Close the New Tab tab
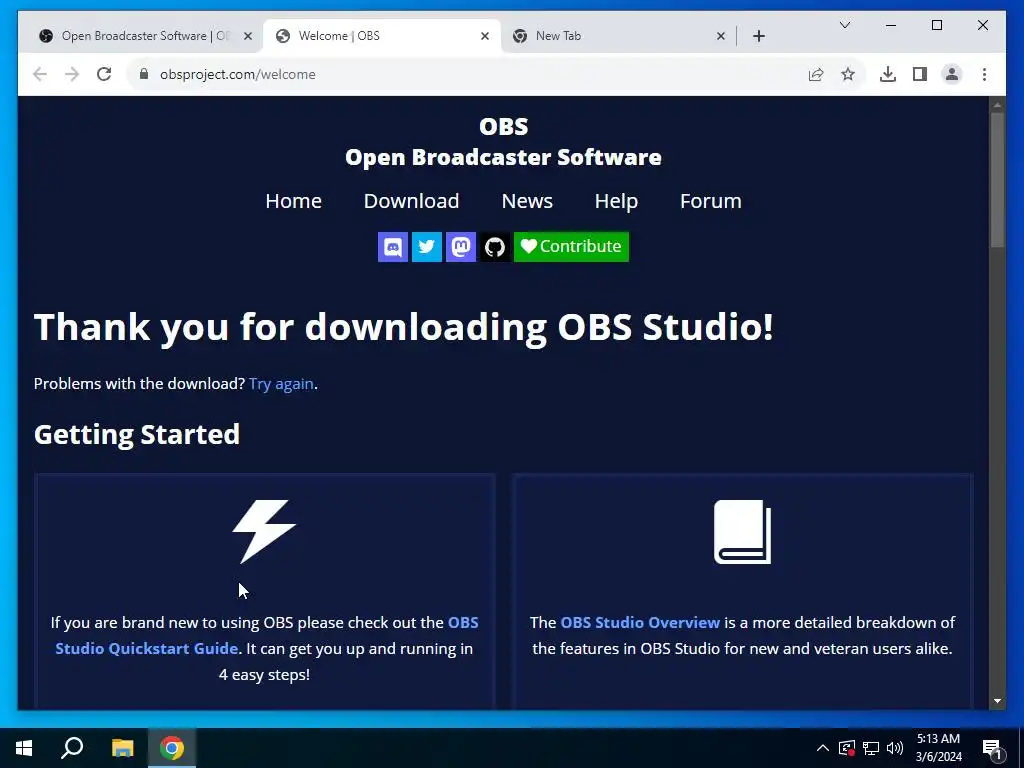Viewport: 1024px width, 768px height. coord(720,37)
